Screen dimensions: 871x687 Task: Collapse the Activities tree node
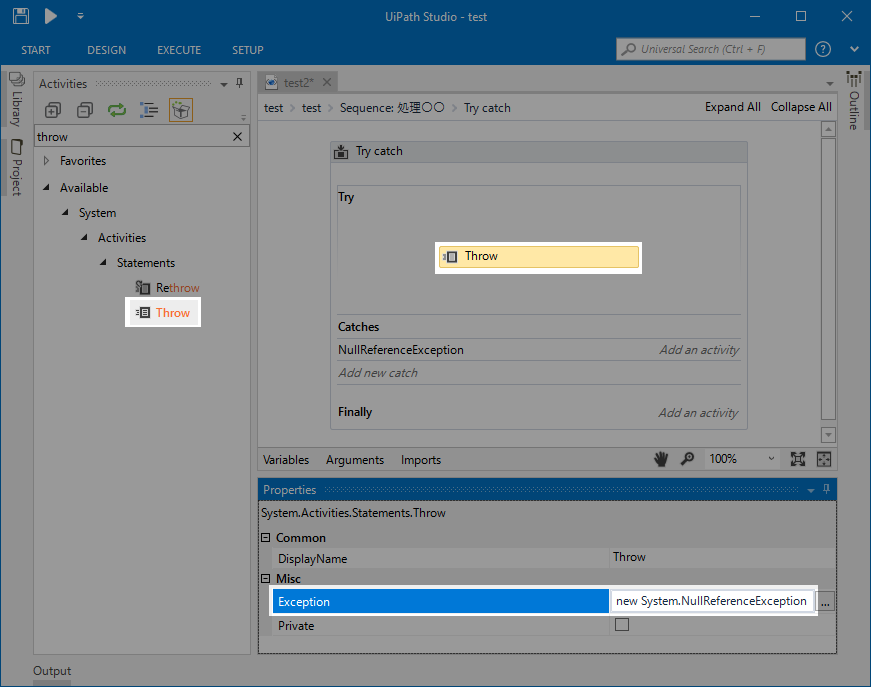pyautogui.click(x=84, y=238)
